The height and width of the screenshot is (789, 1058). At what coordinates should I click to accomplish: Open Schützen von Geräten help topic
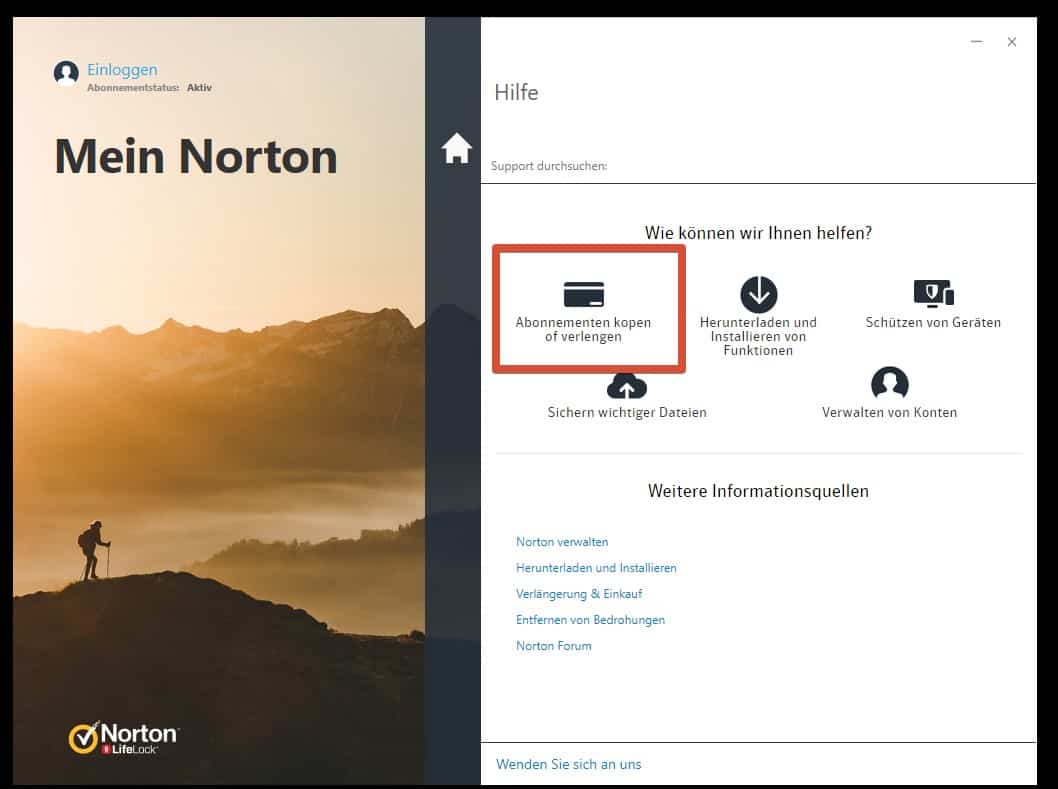coord(933,323)
